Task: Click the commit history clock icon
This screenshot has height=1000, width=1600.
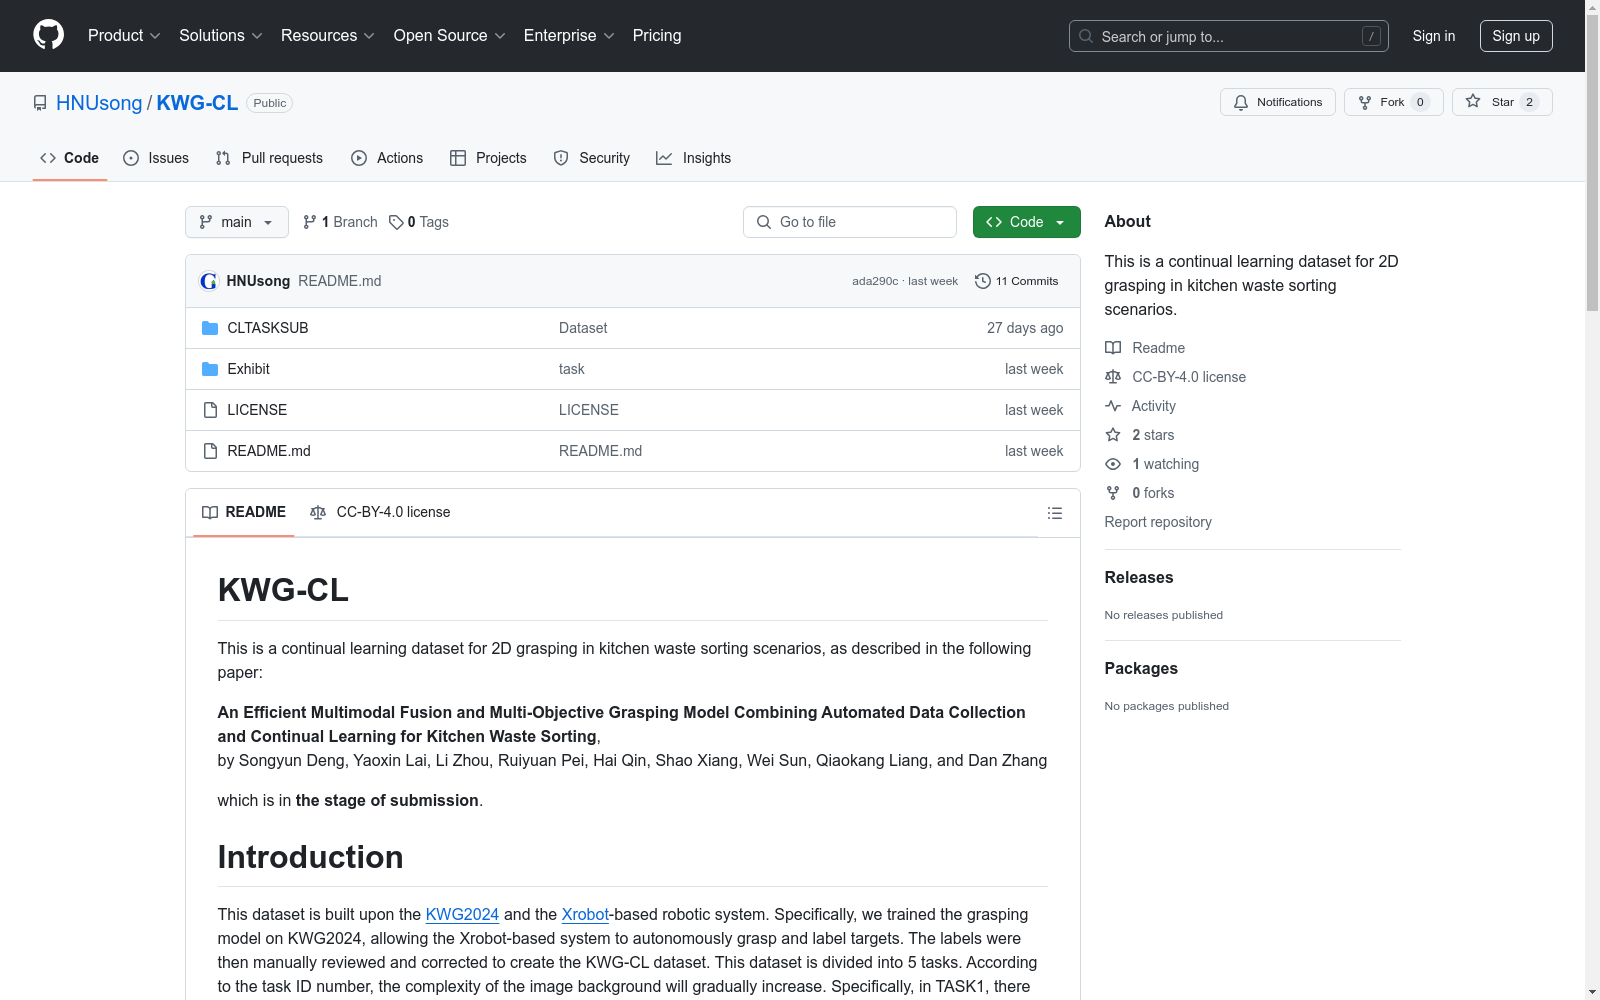Action: [x=983, y=281]
